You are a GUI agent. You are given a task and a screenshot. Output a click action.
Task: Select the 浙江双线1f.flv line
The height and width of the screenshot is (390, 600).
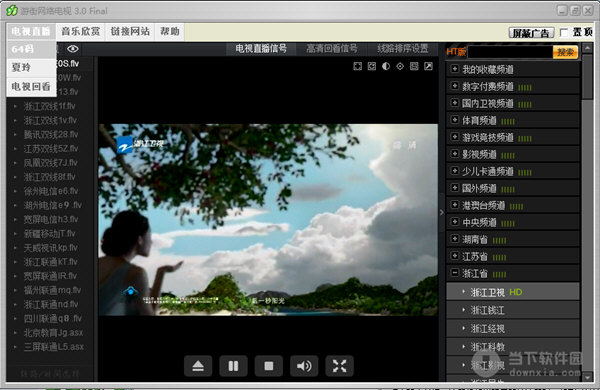tap(50, 106)
